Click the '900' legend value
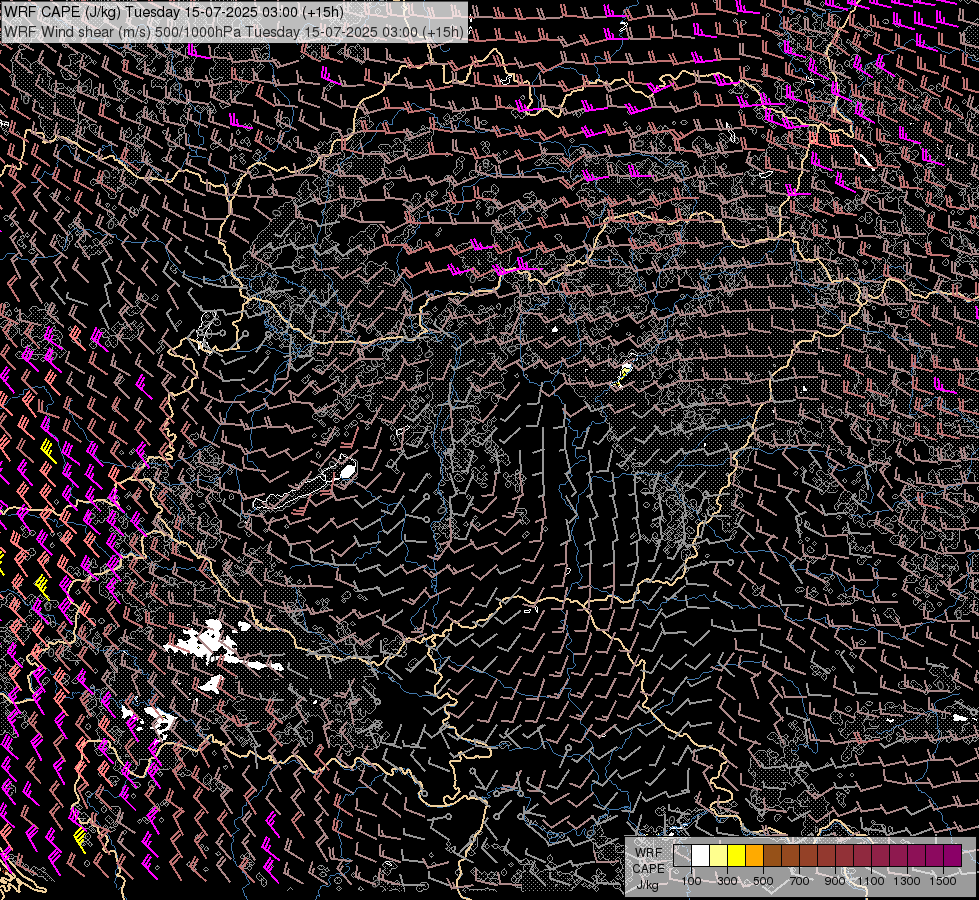The width and height of the screenshot is (979, 900). pyautogui.click(x=835, y=881)
